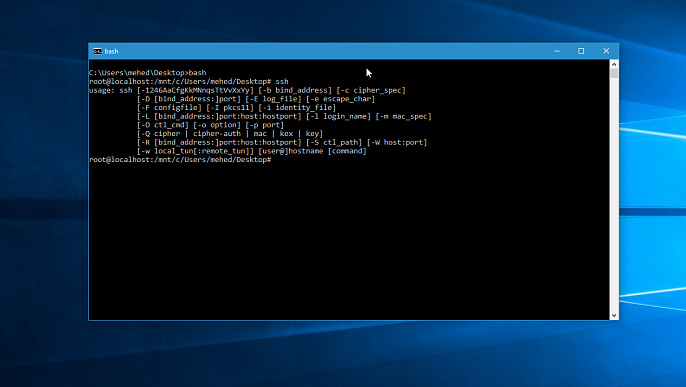This screenshot has width=686, height=387.
Task: Click the "[-p port]" option text
Action: (265, 125)
